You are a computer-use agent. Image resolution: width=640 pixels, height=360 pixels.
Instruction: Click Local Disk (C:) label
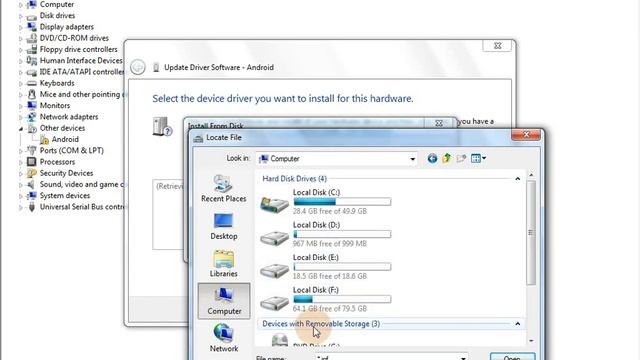tap(316, 192)
